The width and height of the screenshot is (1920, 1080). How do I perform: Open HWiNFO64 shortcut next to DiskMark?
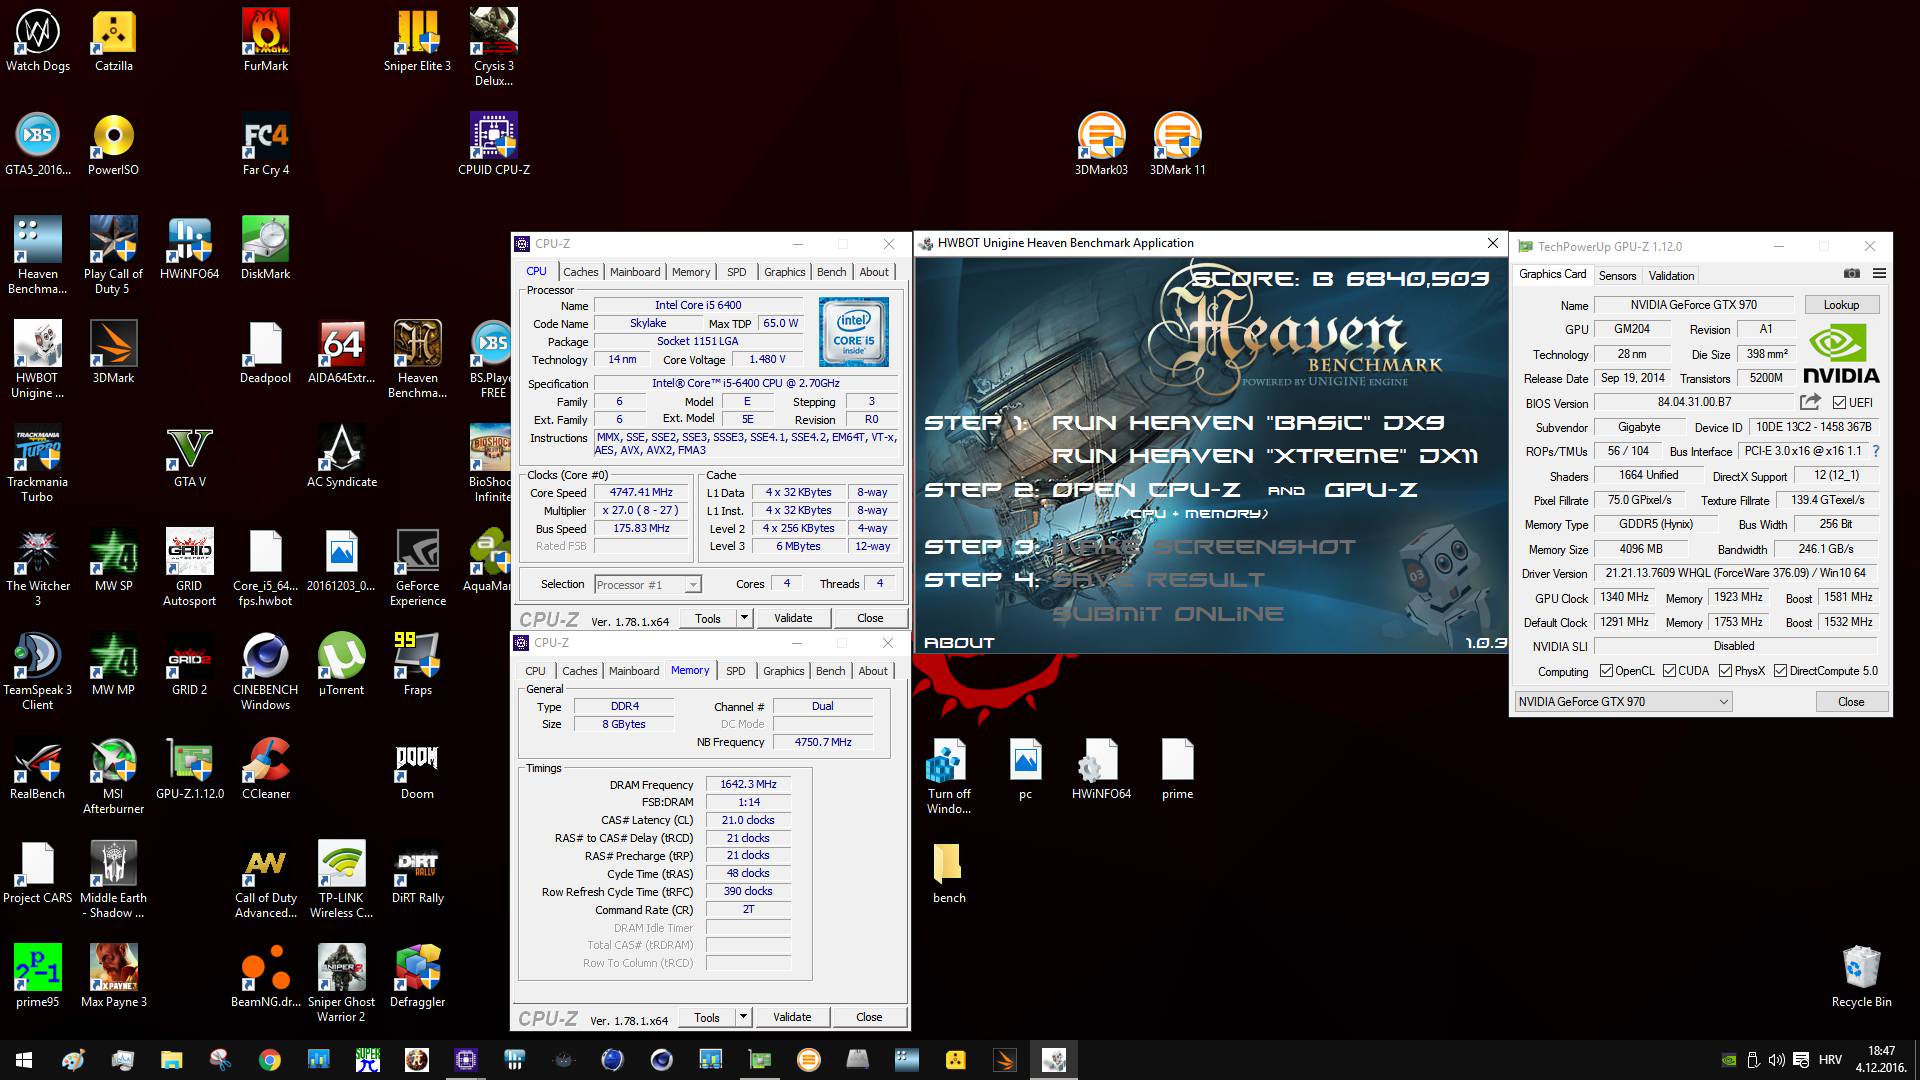coord(189,248)
